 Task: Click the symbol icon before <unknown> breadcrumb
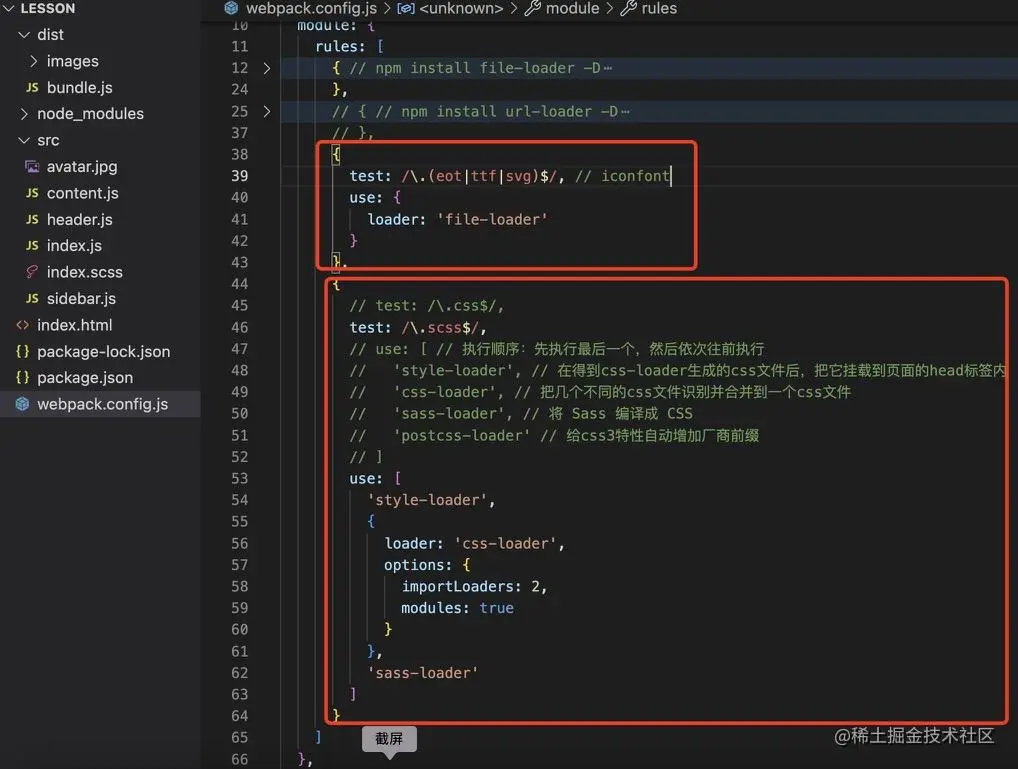pos(406,8)
